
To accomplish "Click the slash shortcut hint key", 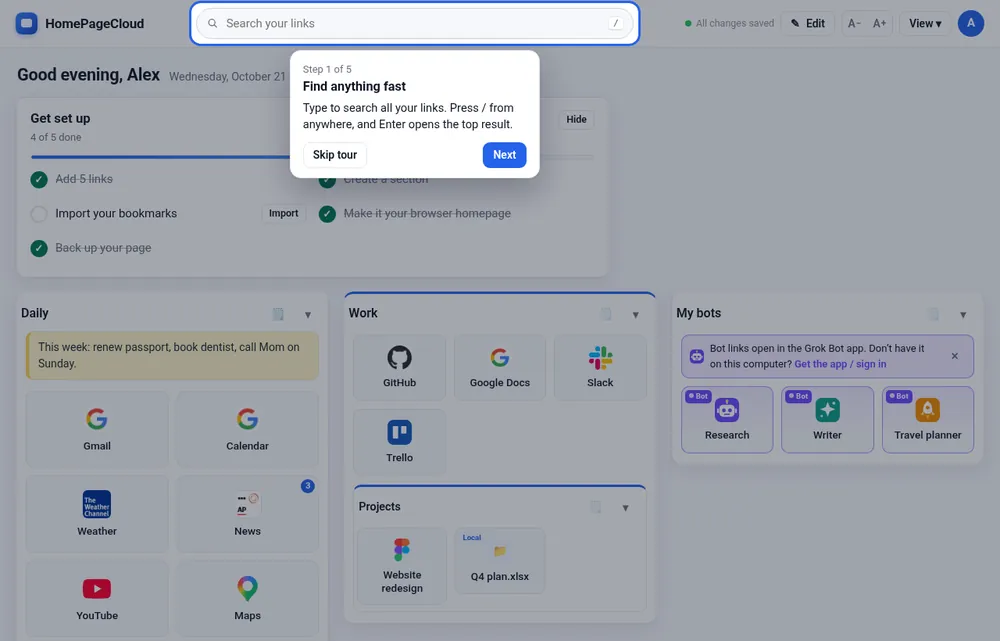I will [x=615, y=24].
